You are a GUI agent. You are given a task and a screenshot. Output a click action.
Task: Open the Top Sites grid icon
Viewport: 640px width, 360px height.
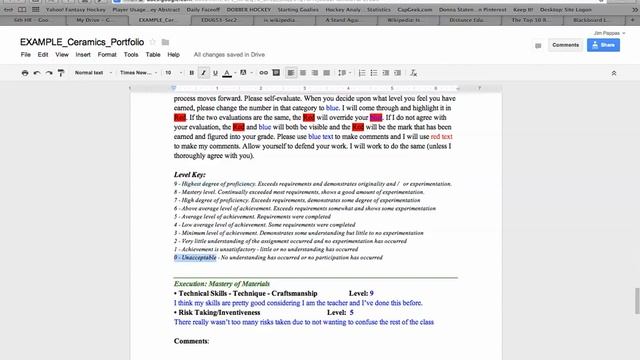[36, 9]
